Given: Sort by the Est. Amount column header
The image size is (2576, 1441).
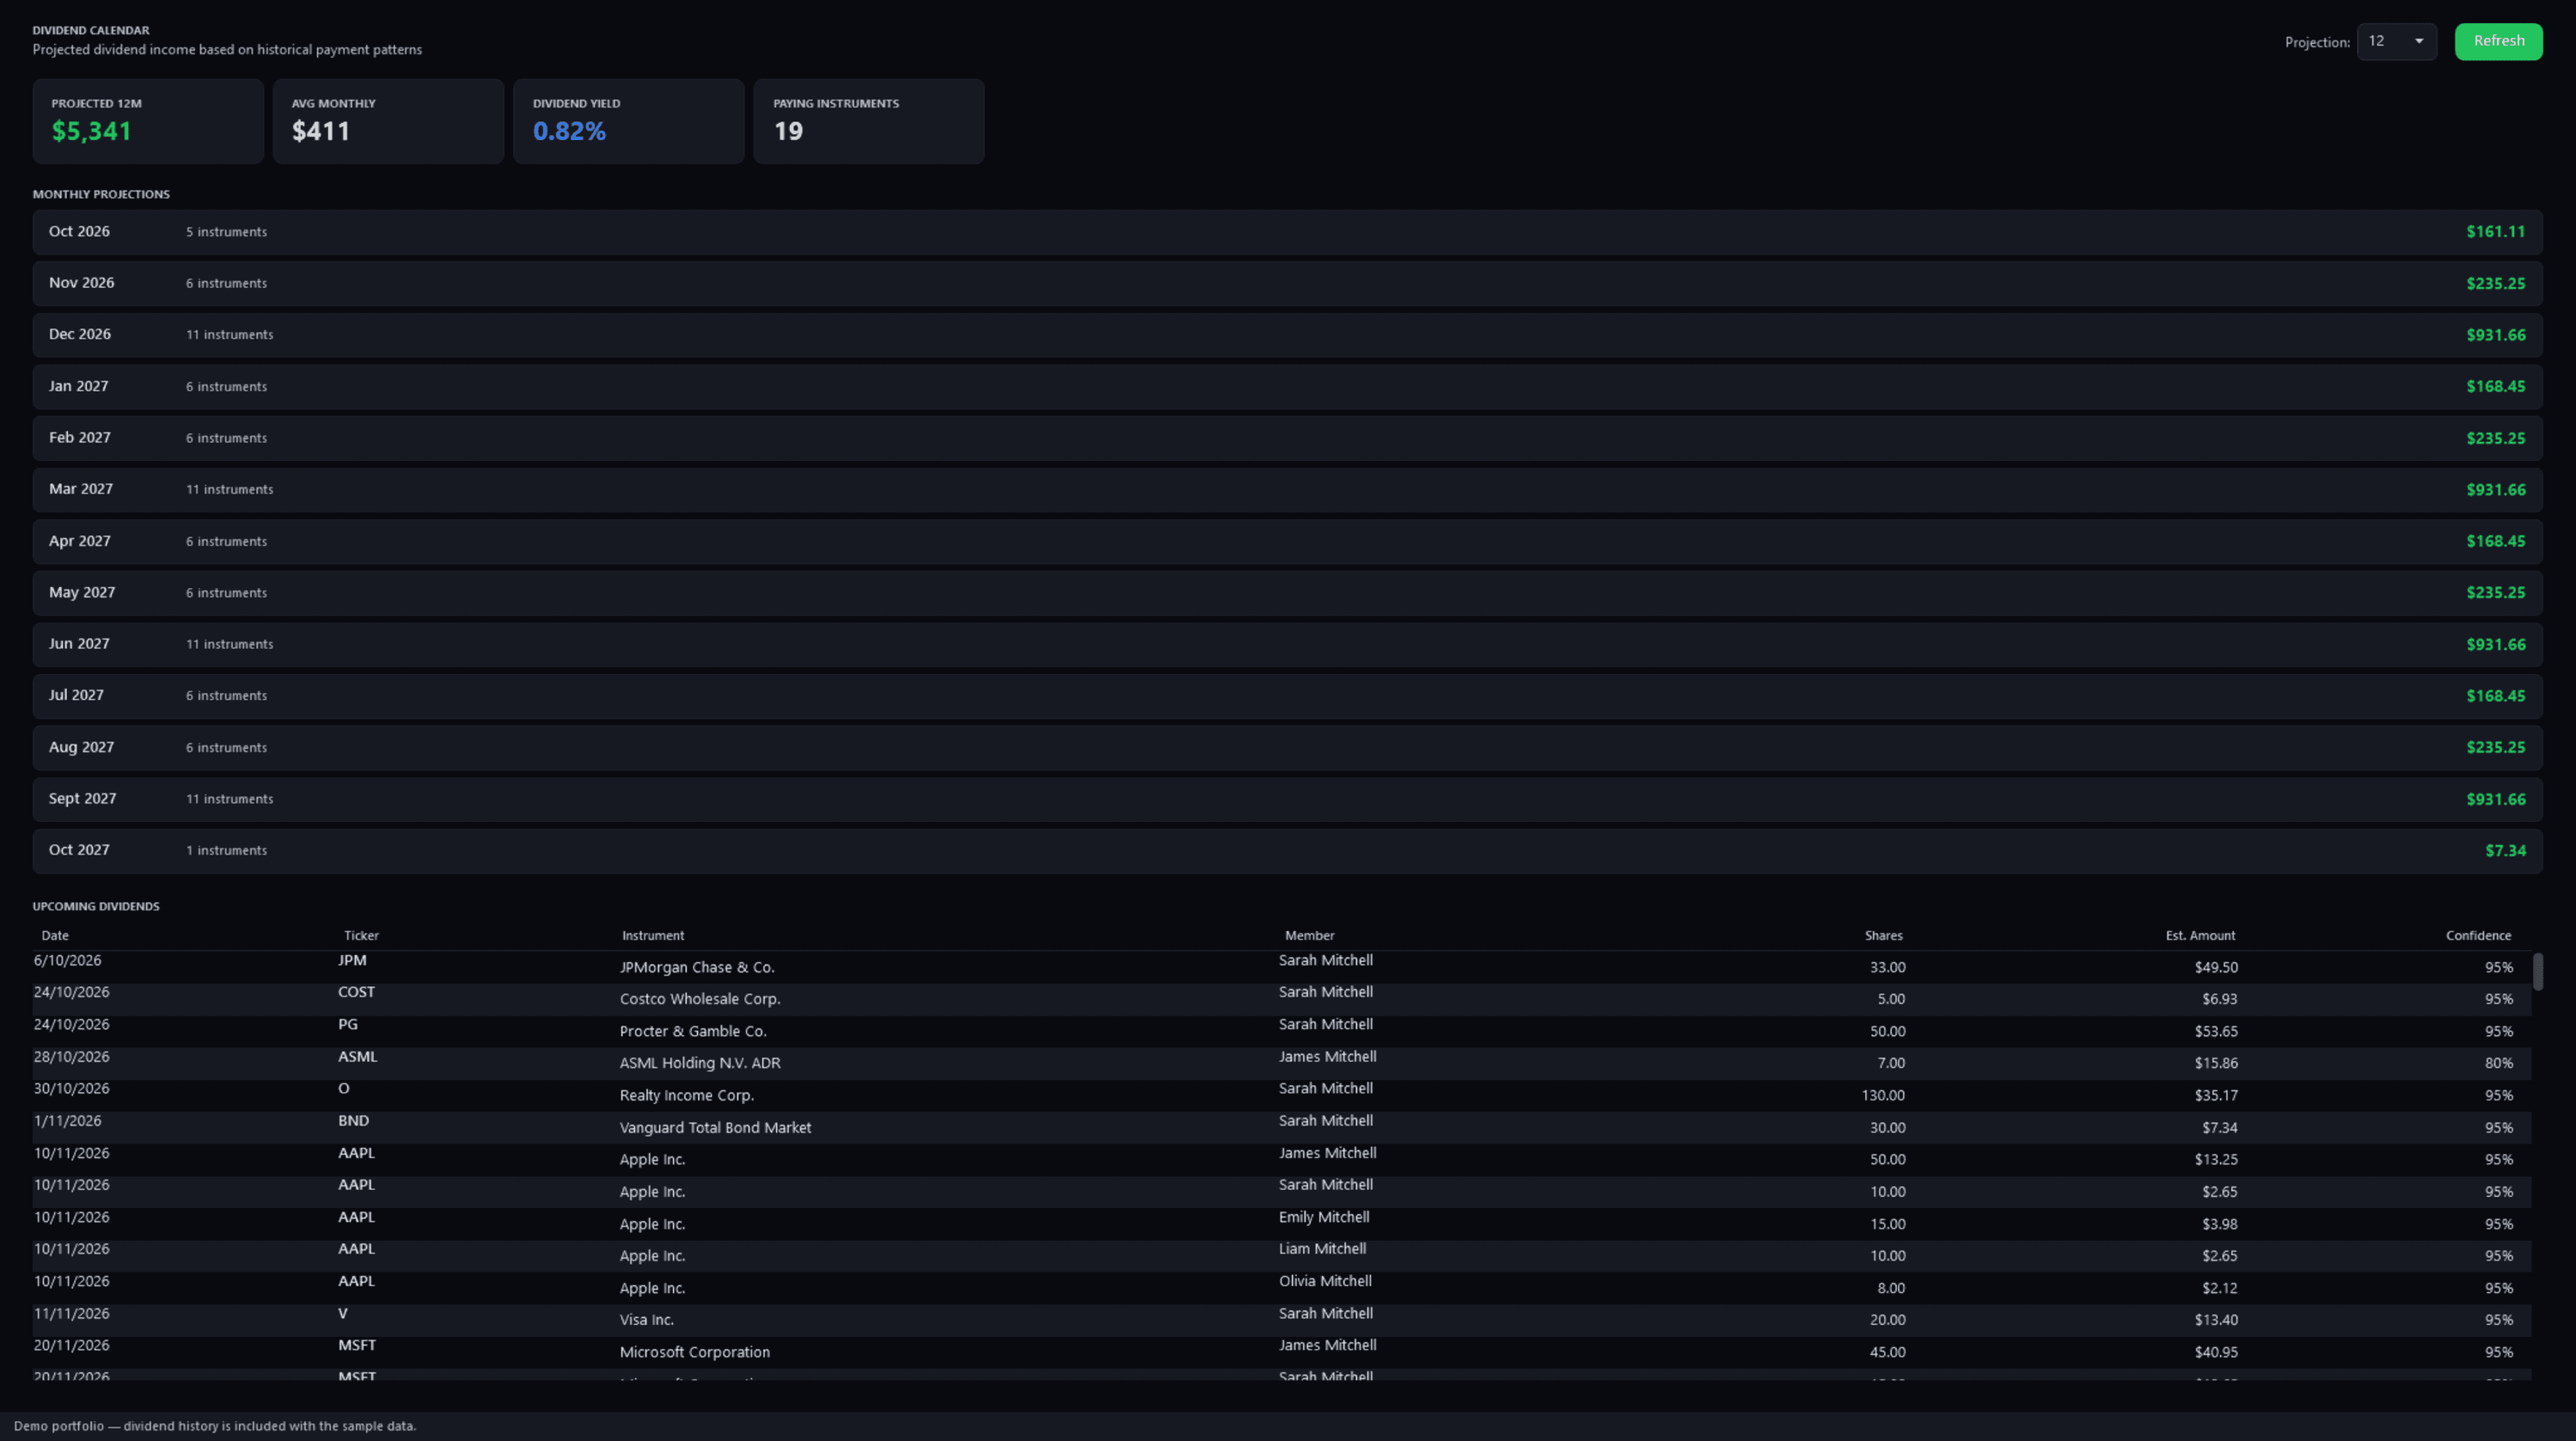Looking at the screenshot, I should pyautogui.click(x=2200, y=935).
